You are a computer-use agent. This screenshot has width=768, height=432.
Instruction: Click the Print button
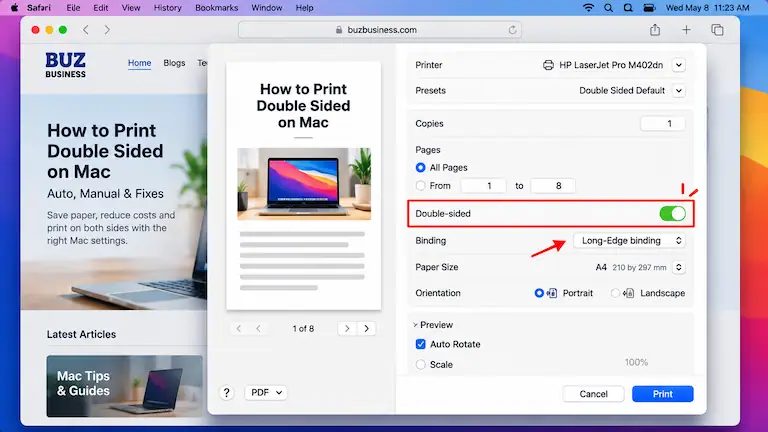663,394
